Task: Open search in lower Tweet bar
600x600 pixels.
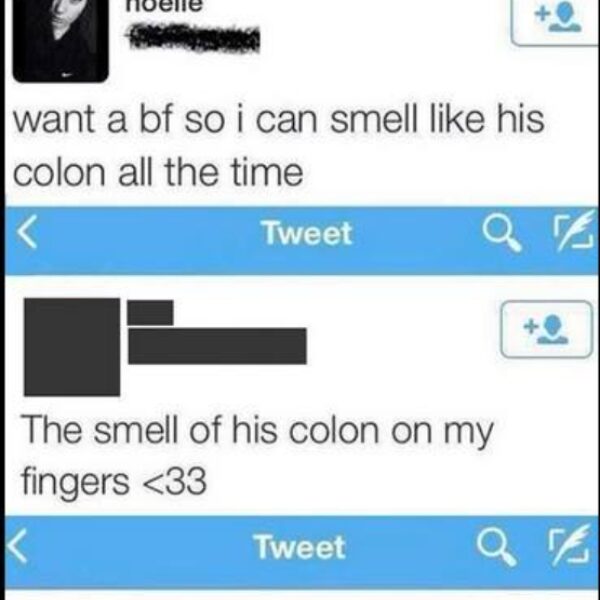Action: click(496, 547)
